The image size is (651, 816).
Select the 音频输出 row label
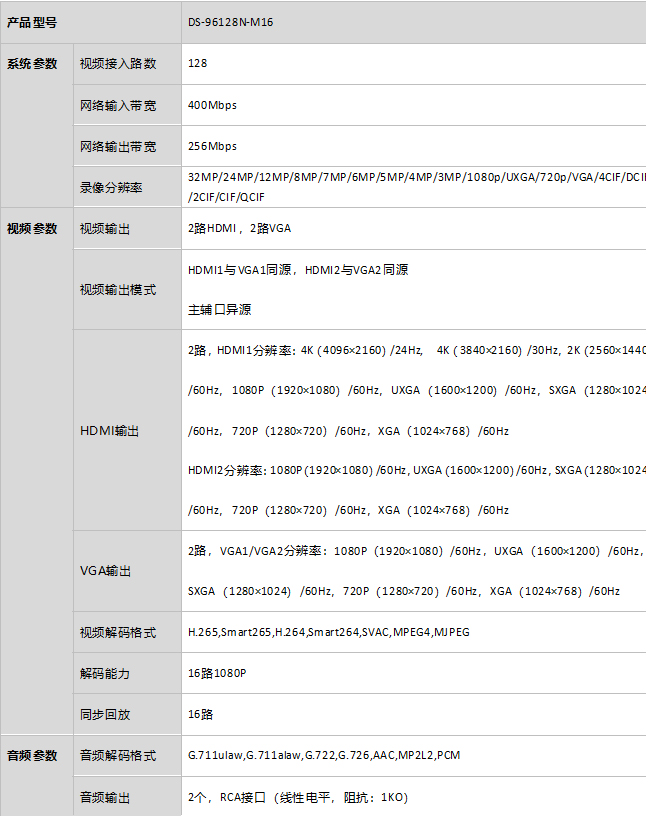point(105,798)
